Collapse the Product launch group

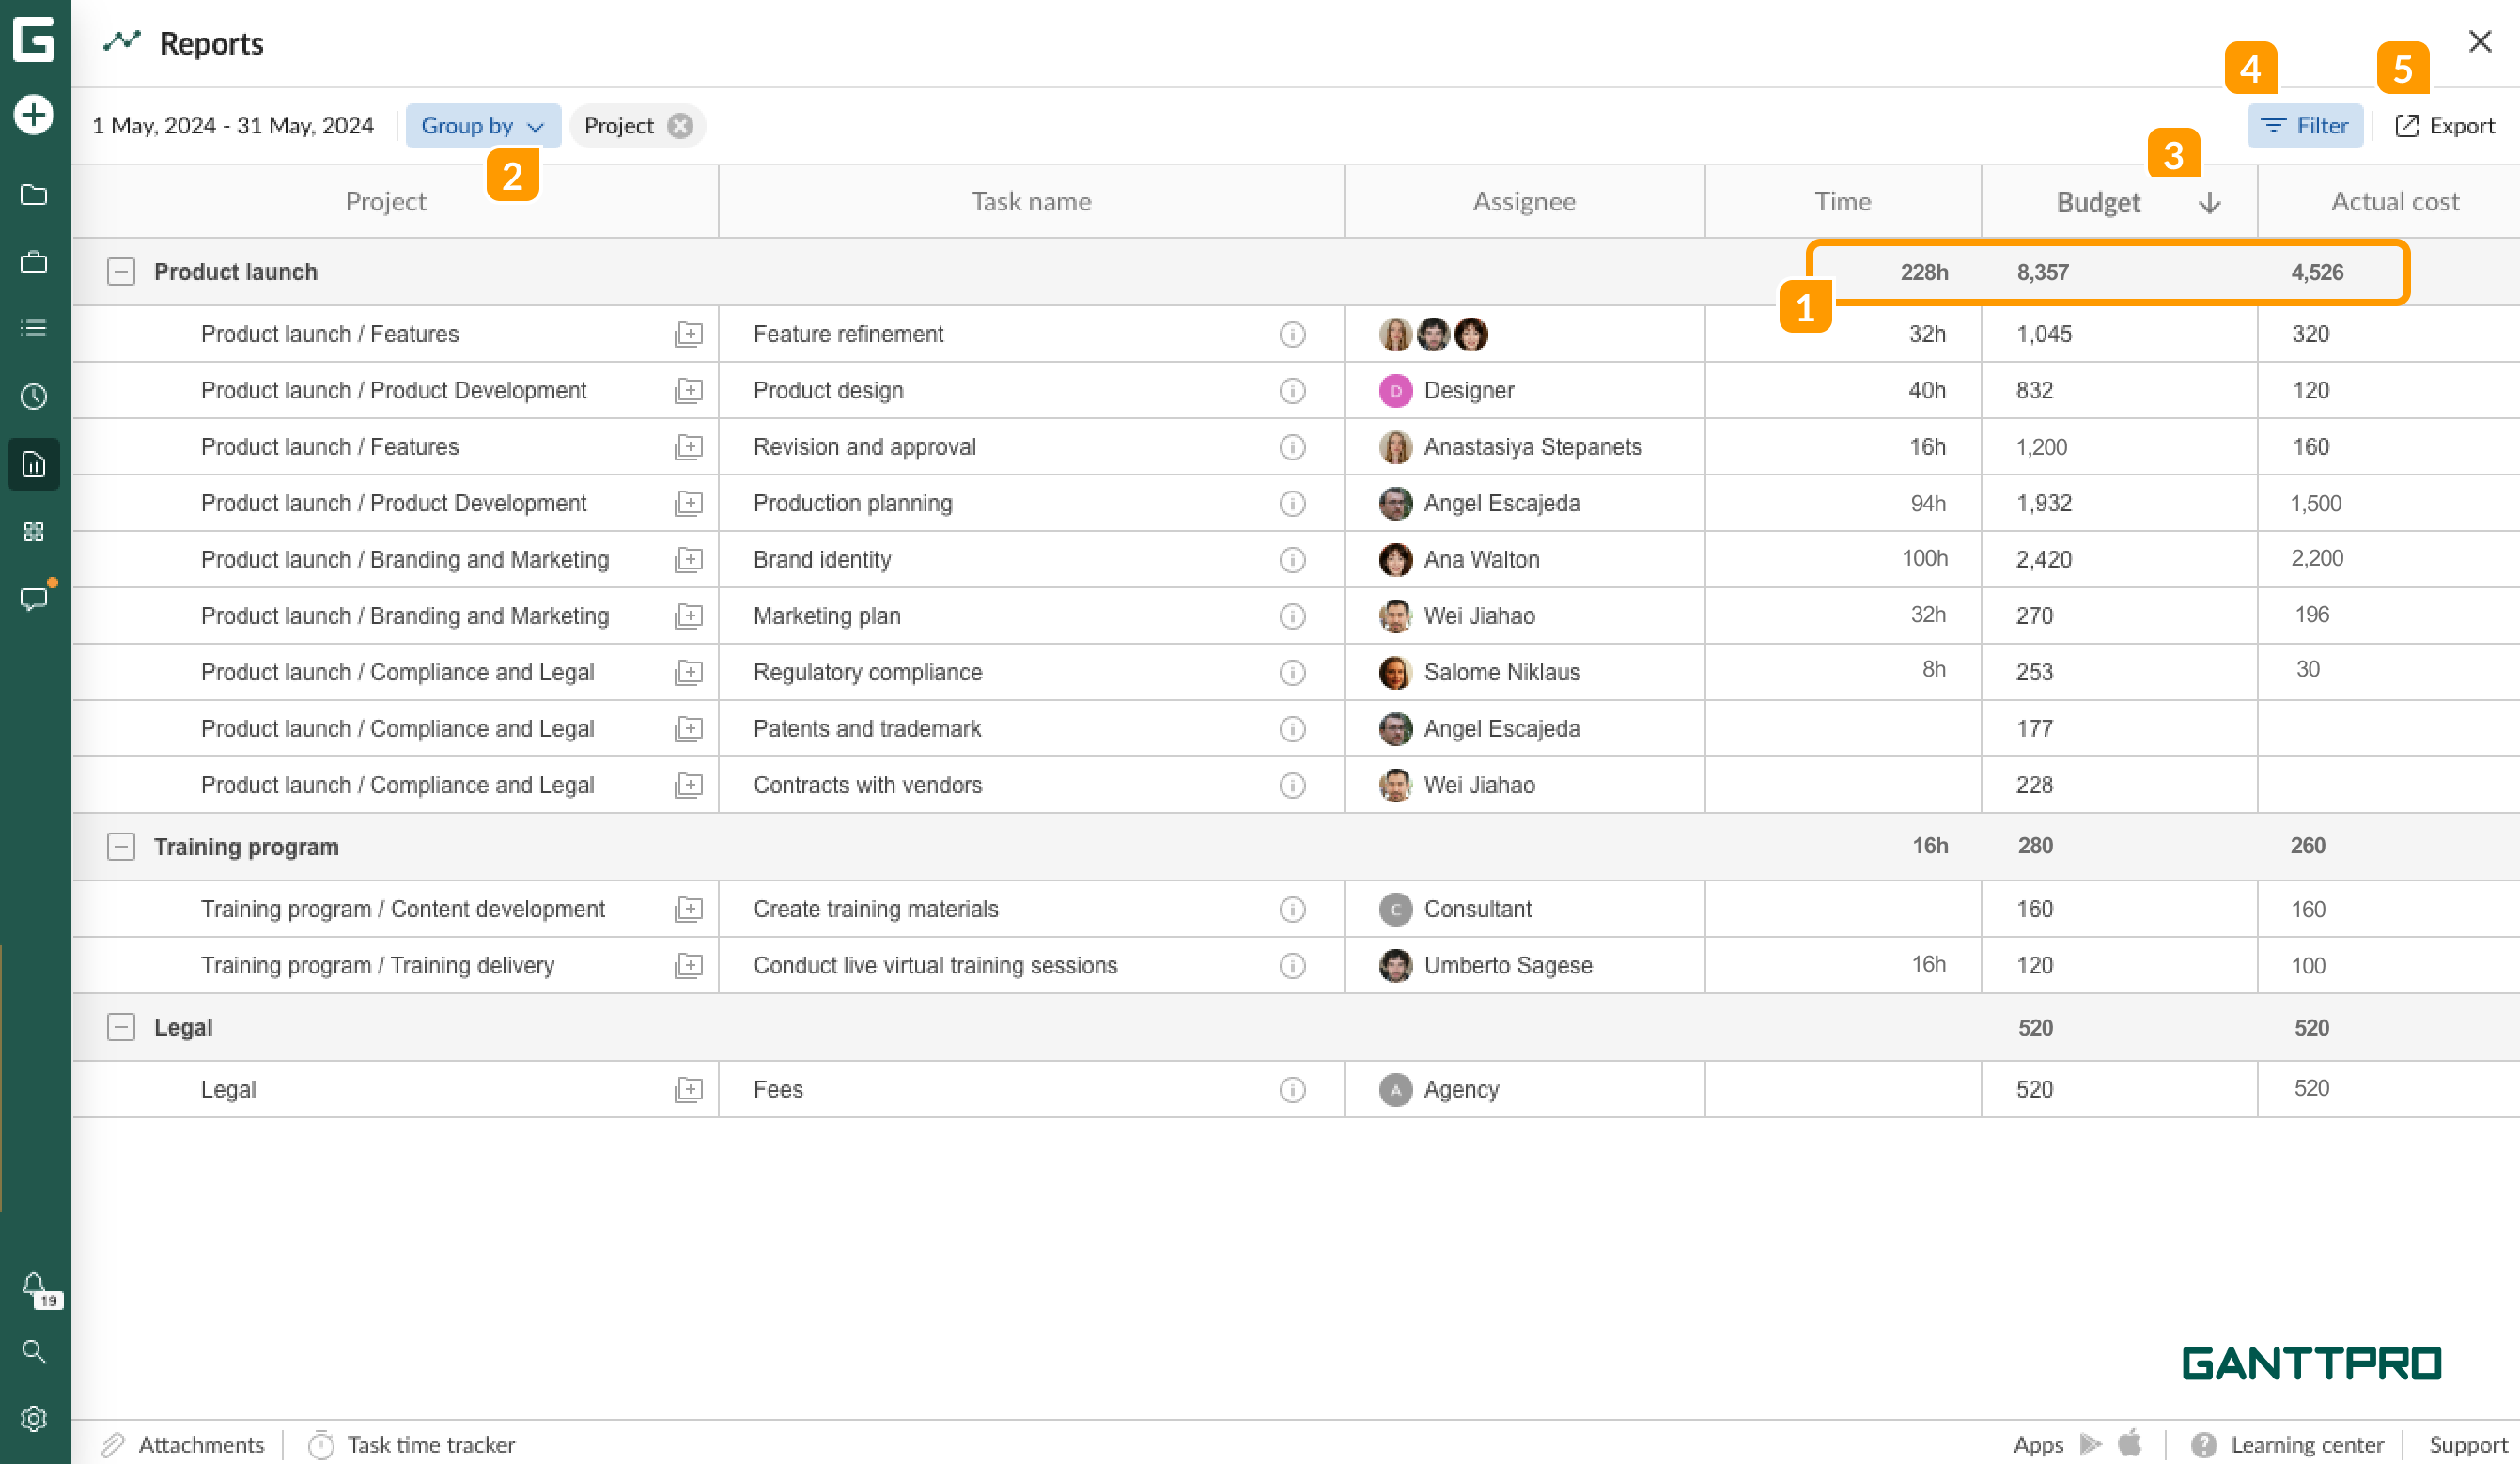coord(121,272)
